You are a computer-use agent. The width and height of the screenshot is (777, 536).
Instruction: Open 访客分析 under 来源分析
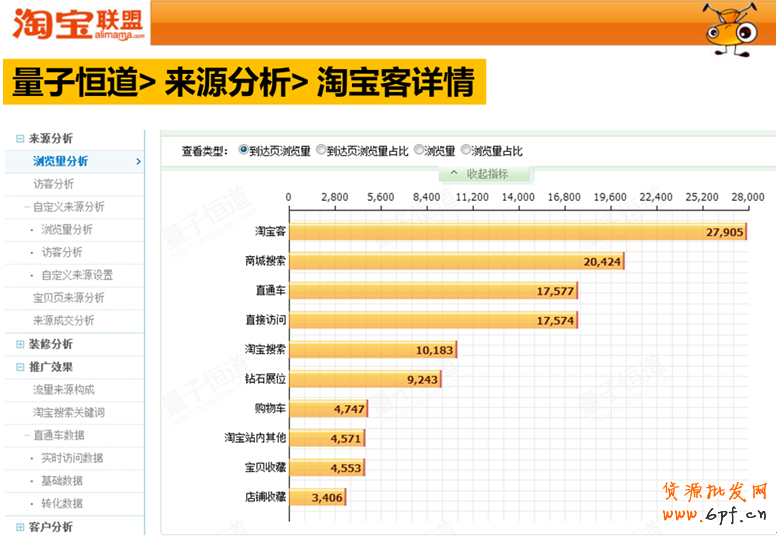[x=53, y=184]
